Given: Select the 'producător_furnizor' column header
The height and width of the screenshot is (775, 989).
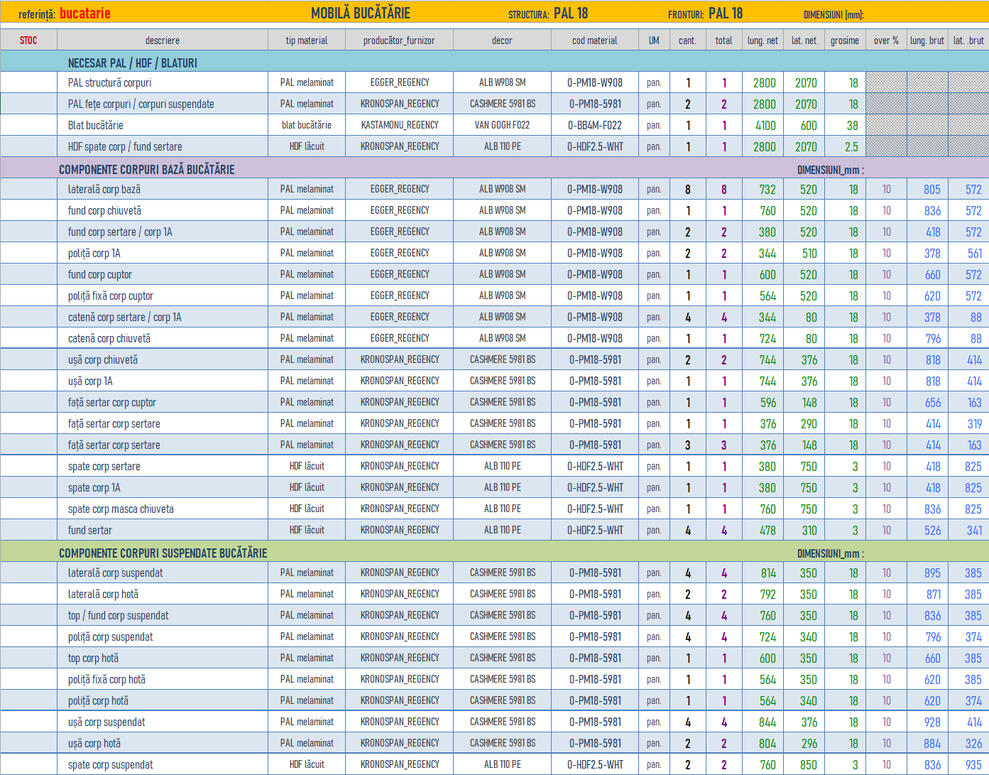Looking at the screenshot, I should click(x=399, y=40).
